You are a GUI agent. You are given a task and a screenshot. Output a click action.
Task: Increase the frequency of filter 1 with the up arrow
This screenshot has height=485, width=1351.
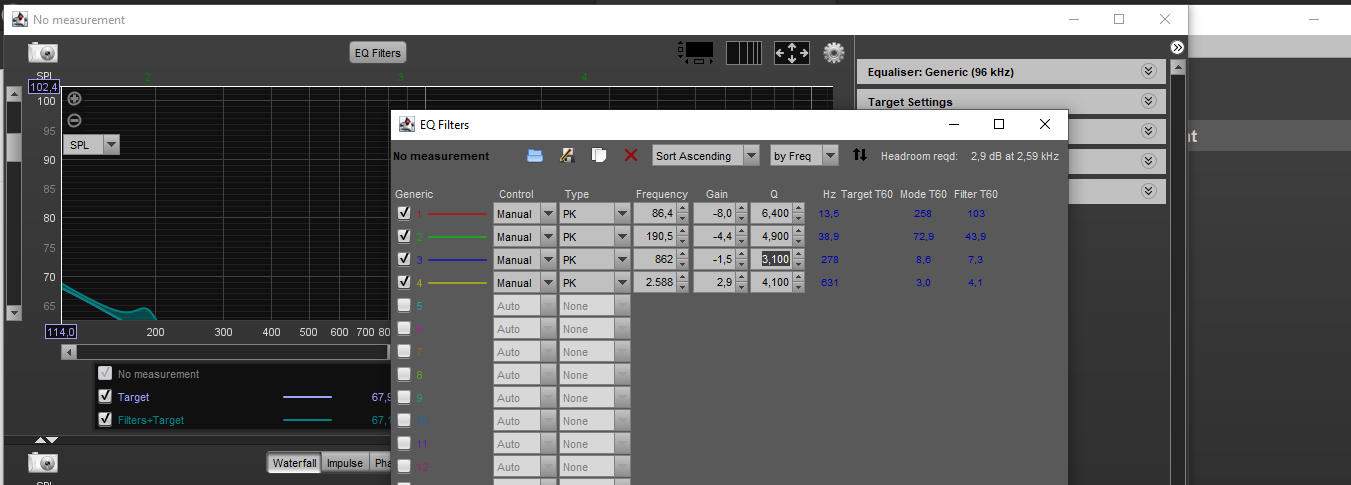682,209
